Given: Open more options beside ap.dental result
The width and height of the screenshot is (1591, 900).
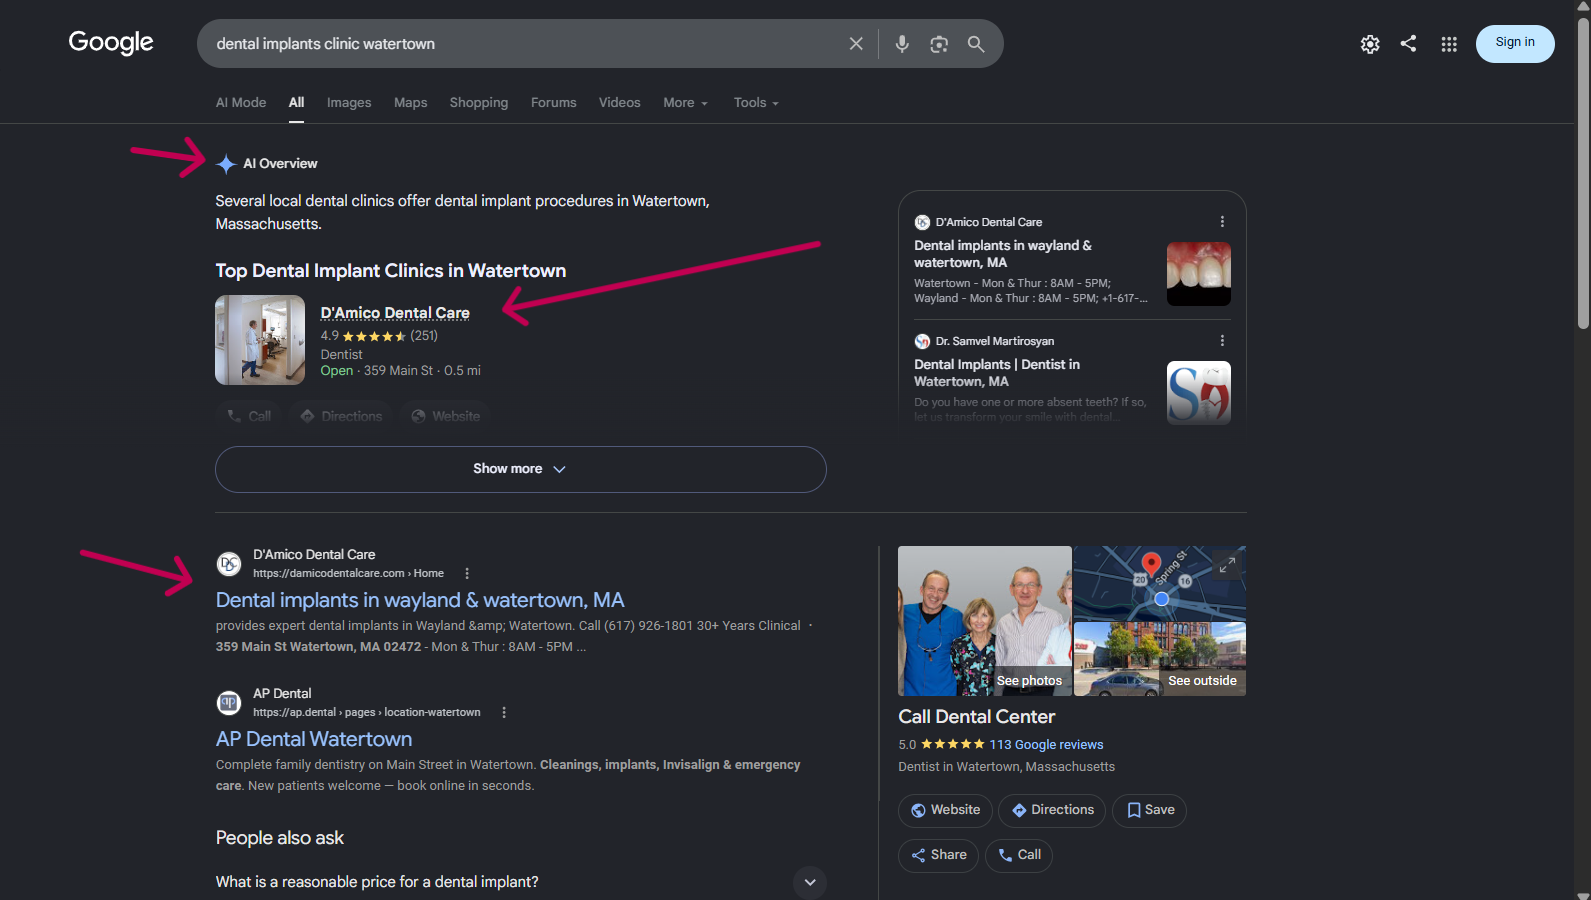Looking at the screenshot, I should [x=504, y=712].
